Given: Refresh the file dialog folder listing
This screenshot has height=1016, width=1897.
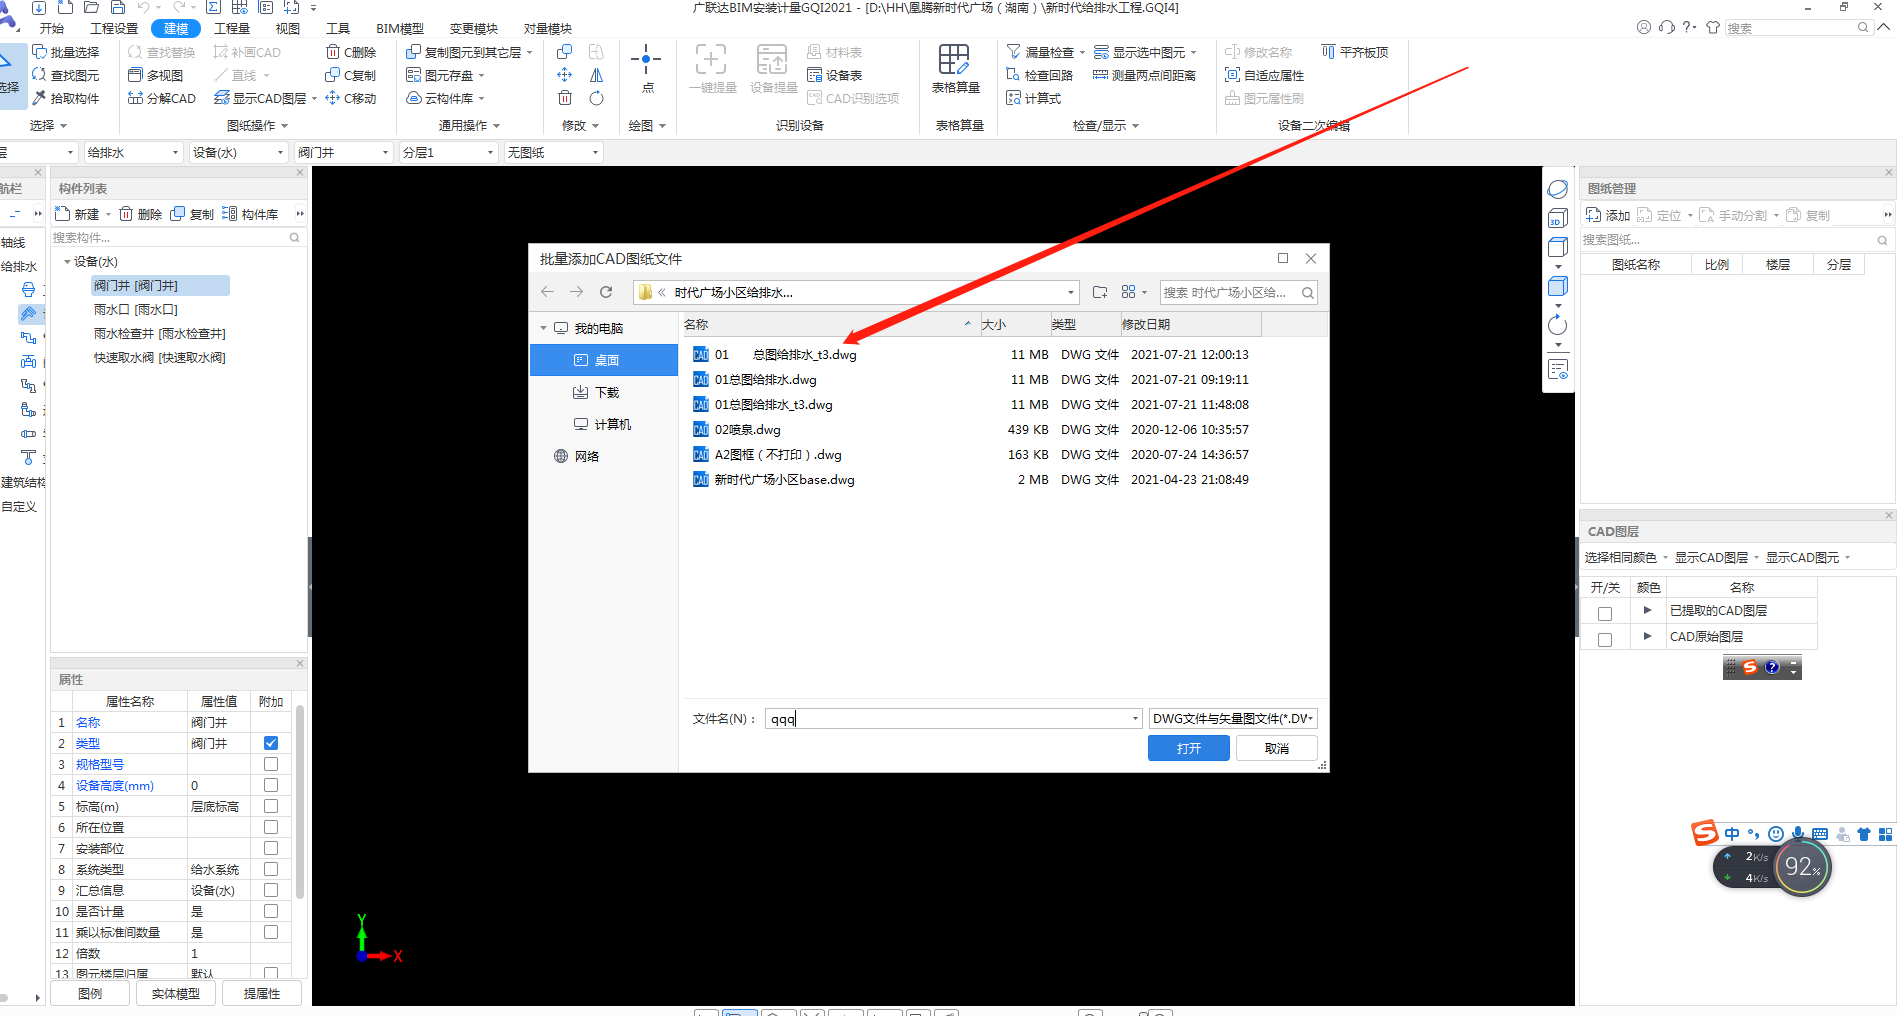Looking at the screenshot, I should 606,292.
